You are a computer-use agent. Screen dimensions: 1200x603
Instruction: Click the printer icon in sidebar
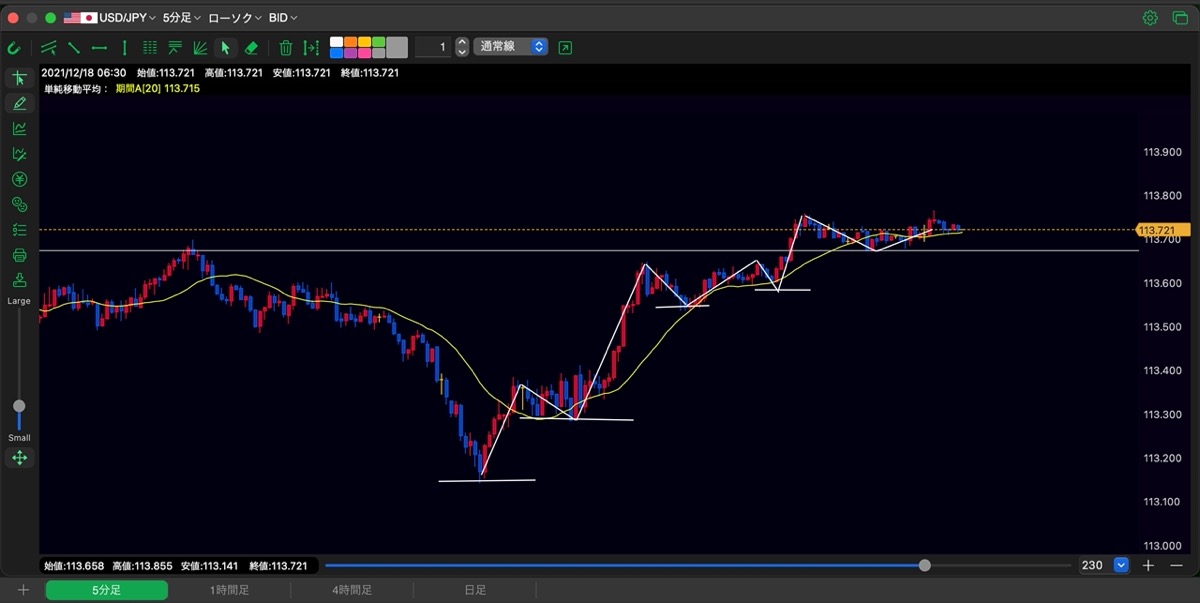(x=19, y=255)
